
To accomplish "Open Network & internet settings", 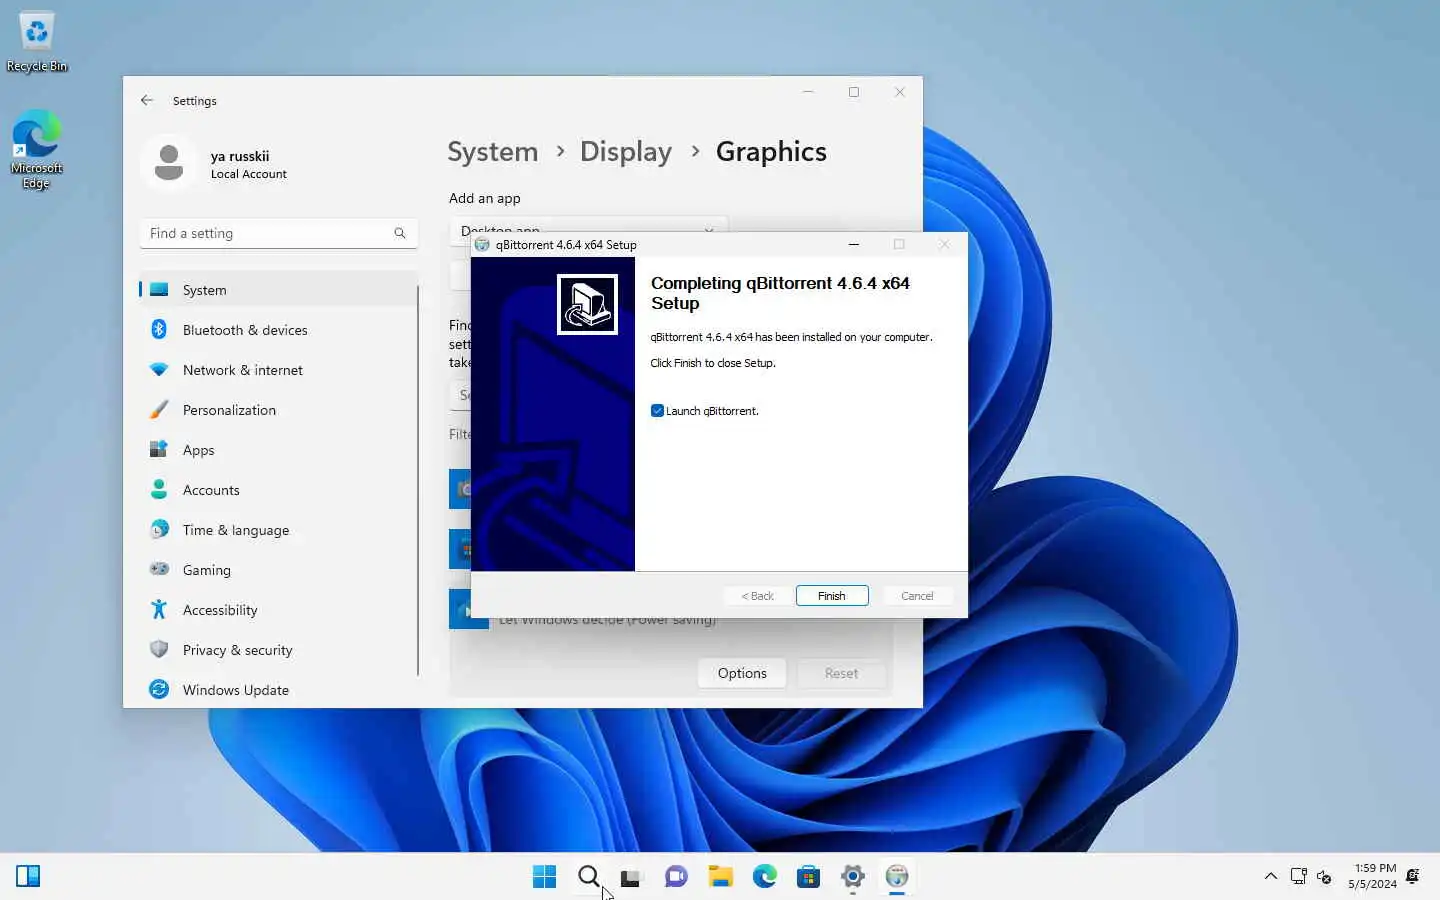I will (x=278, y=370).
